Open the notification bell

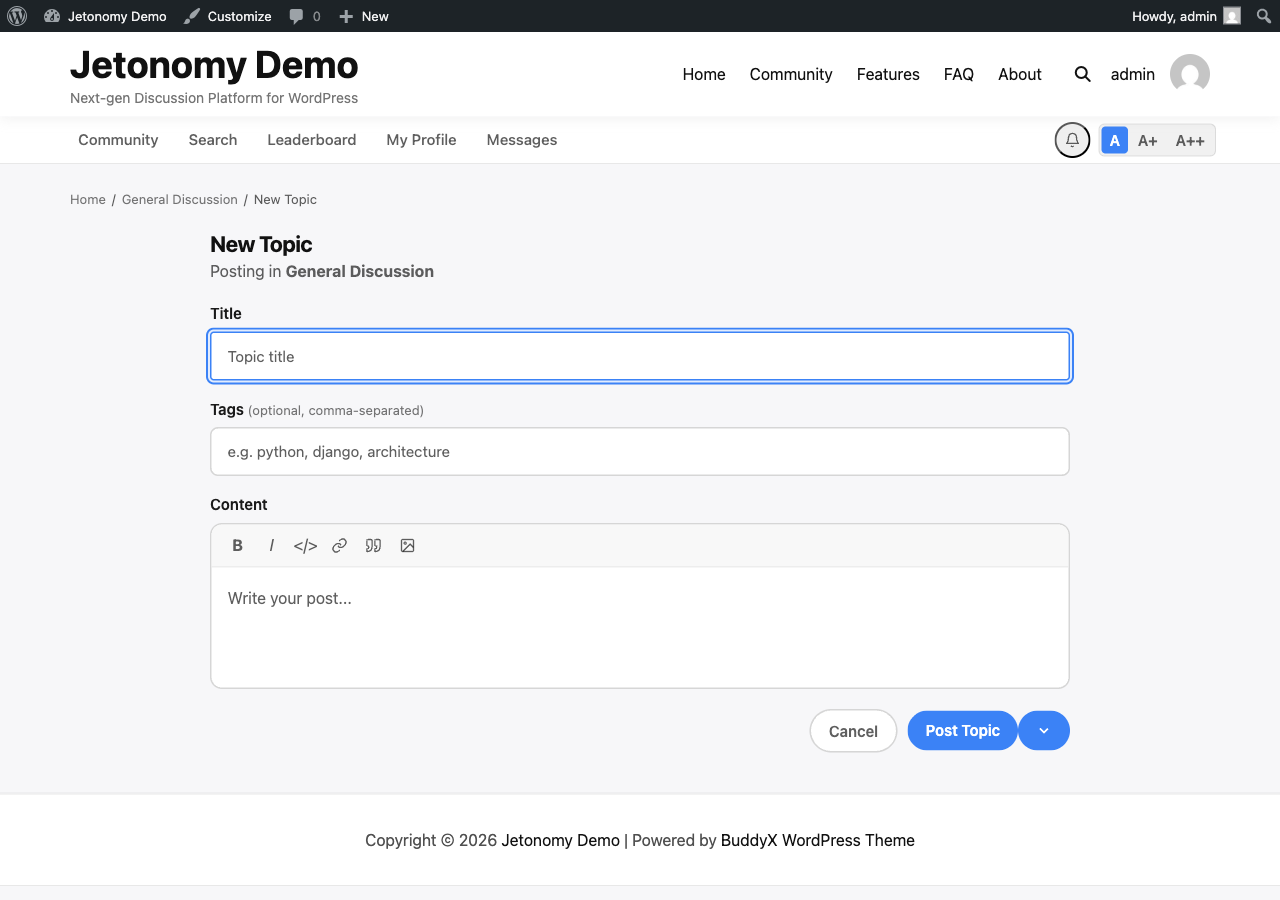1072,140
